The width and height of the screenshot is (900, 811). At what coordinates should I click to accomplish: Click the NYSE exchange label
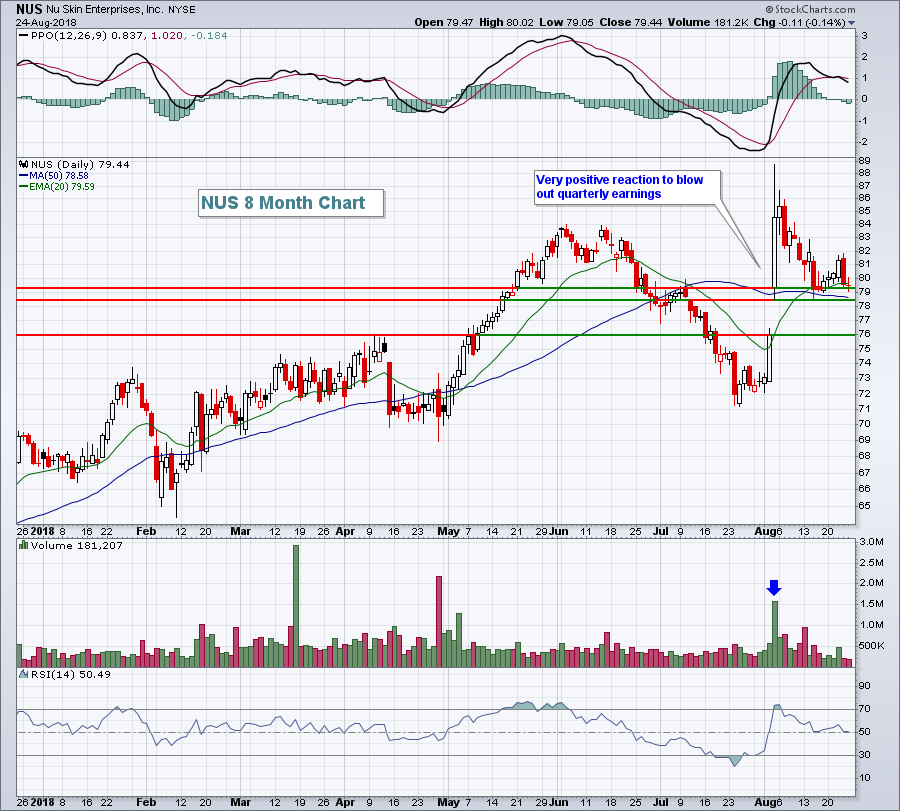point(181,10)
